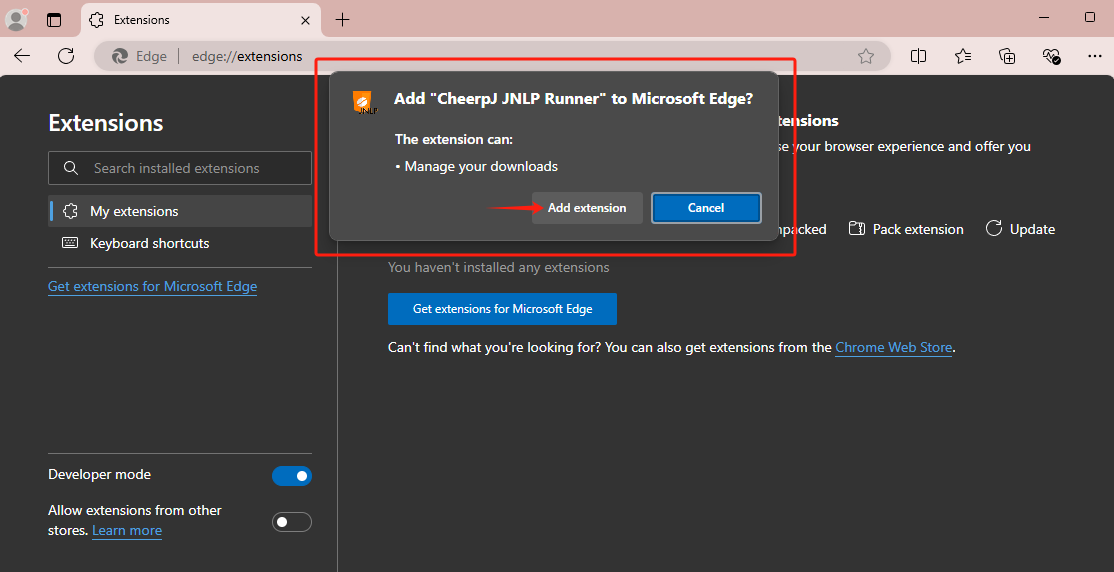The image size is (1114, 572).
Task: Toggle the Developer mode switch
Action: click(x=292, y=476)
